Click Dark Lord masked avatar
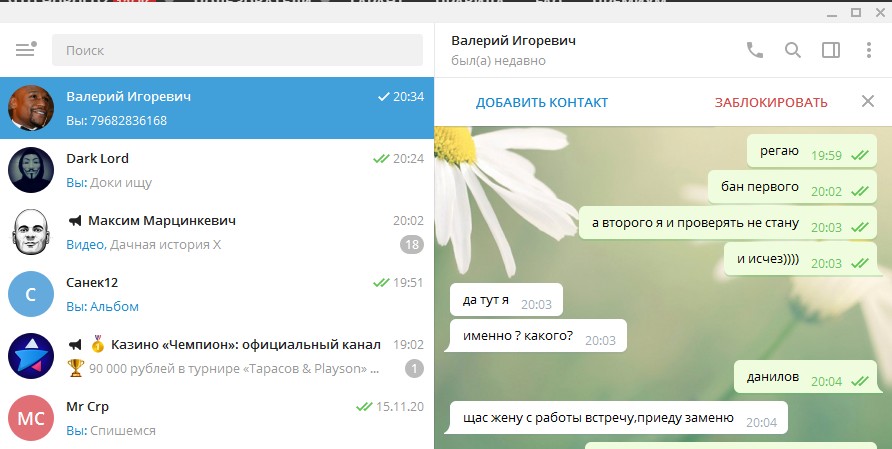Screen dimensions: 892x449 tap(31, 170)
